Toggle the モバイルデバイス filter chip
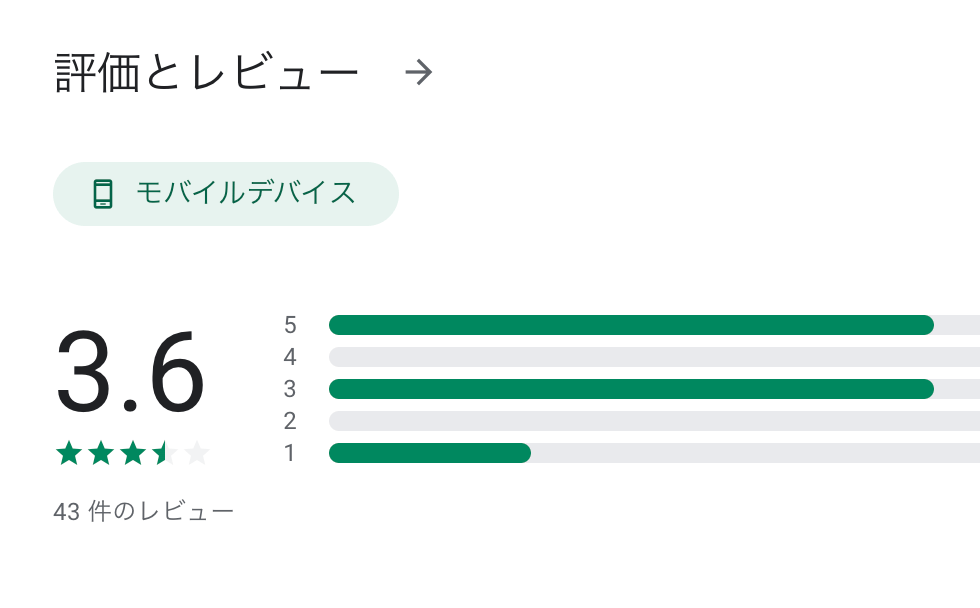Screen dimensions: 980x608 coord(226,194)
